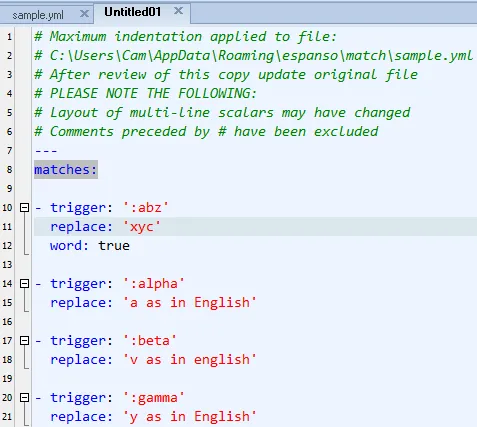Click 'word: true' text
The width and height of the screenshot is (477, 427).
pos(90,246)
